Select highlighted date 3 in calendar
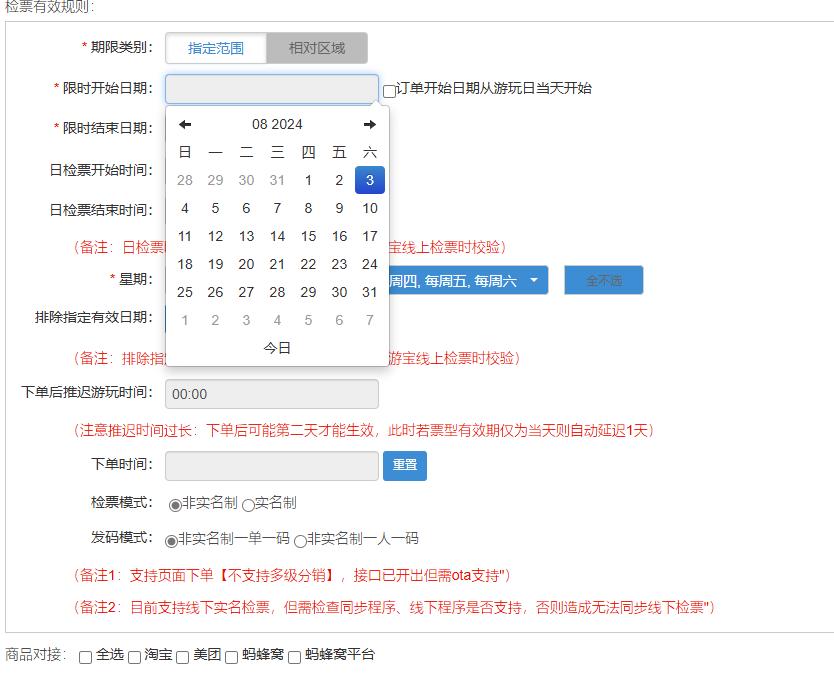 pyautogui.click(x=370, y=180)
